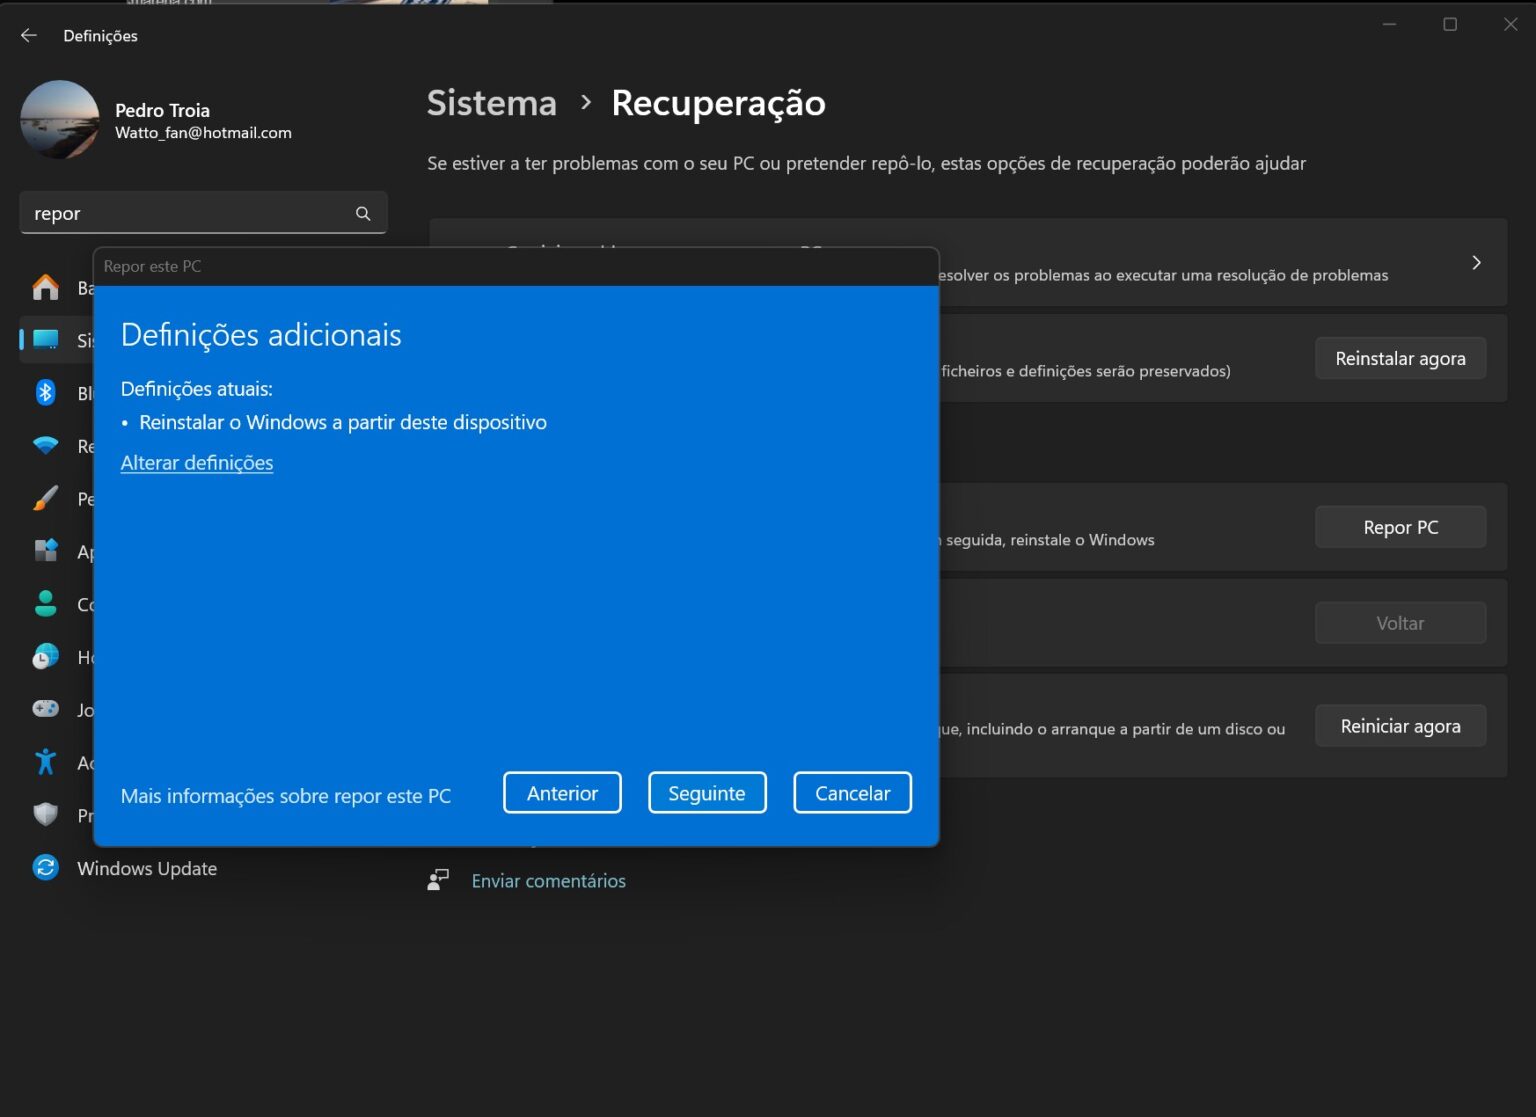The image size is (1536, 1117).
Task: Open Privacidade with the shield icon
Action: click(46, 814)
